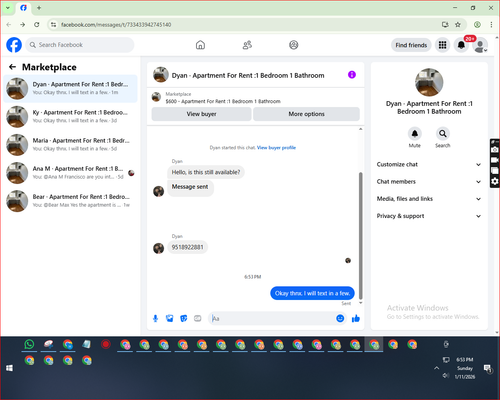This screenshot has width=500, height=400.
Task: Open the taskbar volume icon
Action: [x=446, y=376]
